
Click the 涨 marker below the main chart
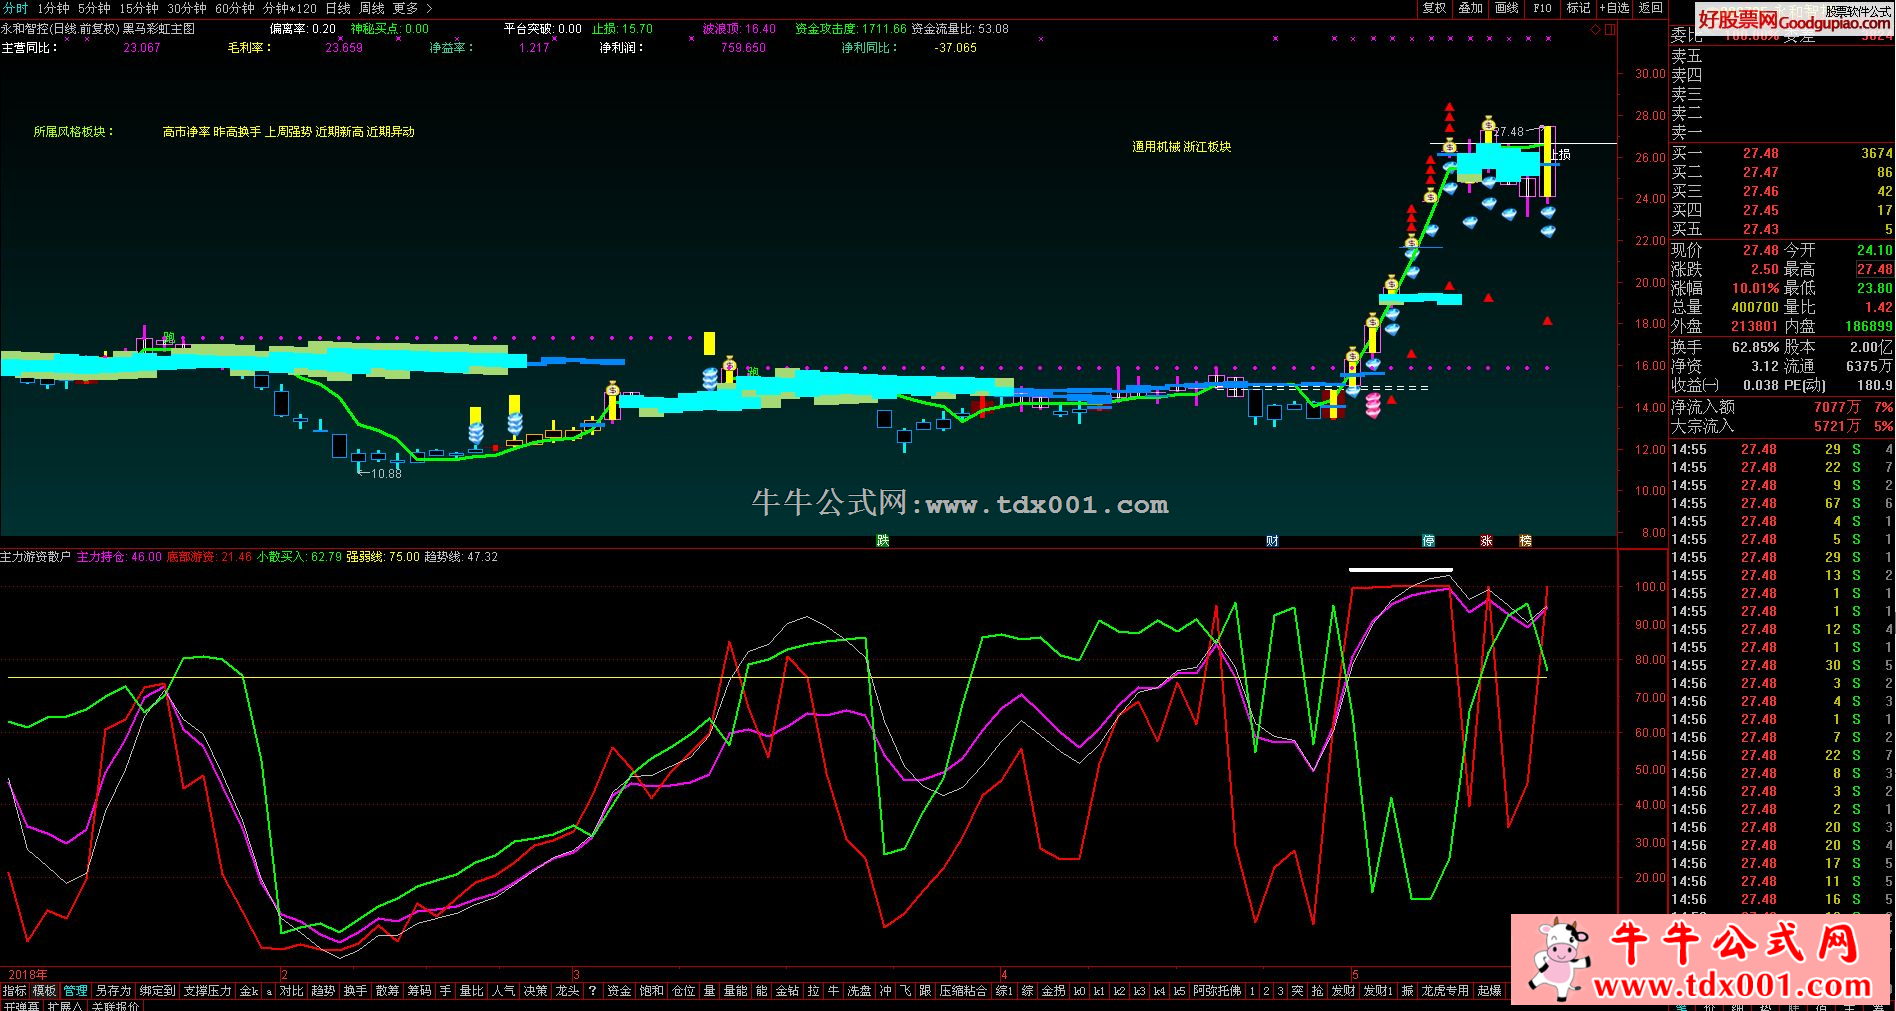[x=1487, y=541]
